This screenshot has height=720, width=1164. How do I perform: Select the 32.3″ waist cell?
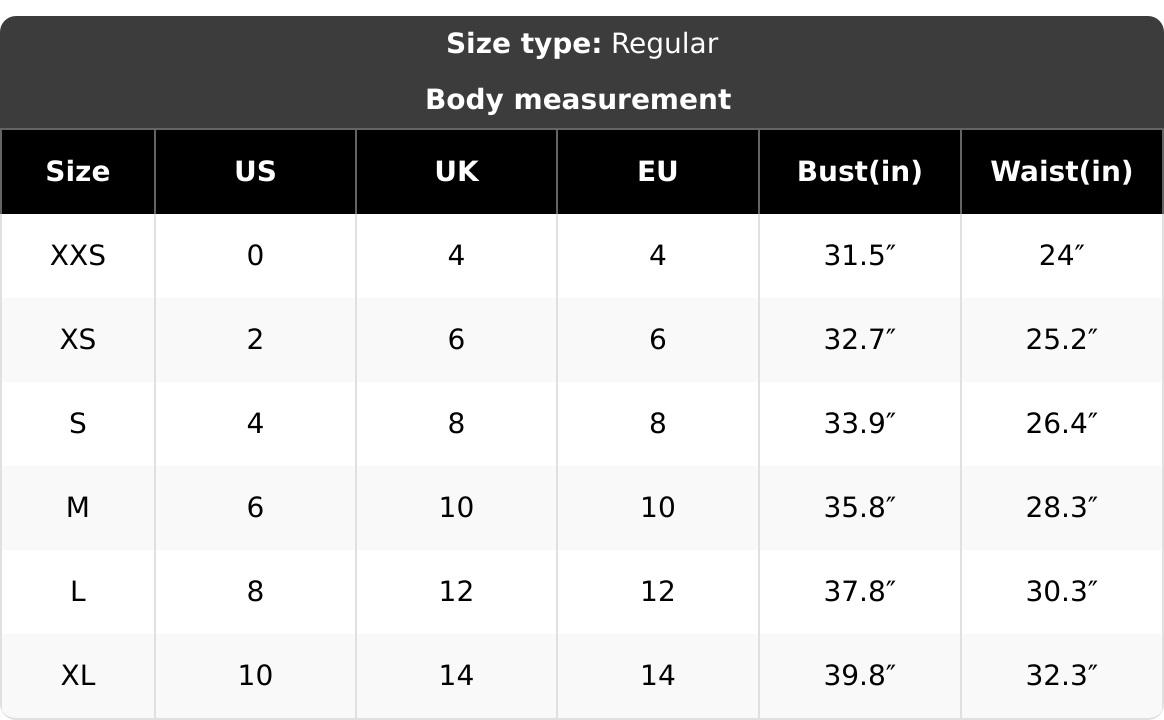coord(1061,676)
